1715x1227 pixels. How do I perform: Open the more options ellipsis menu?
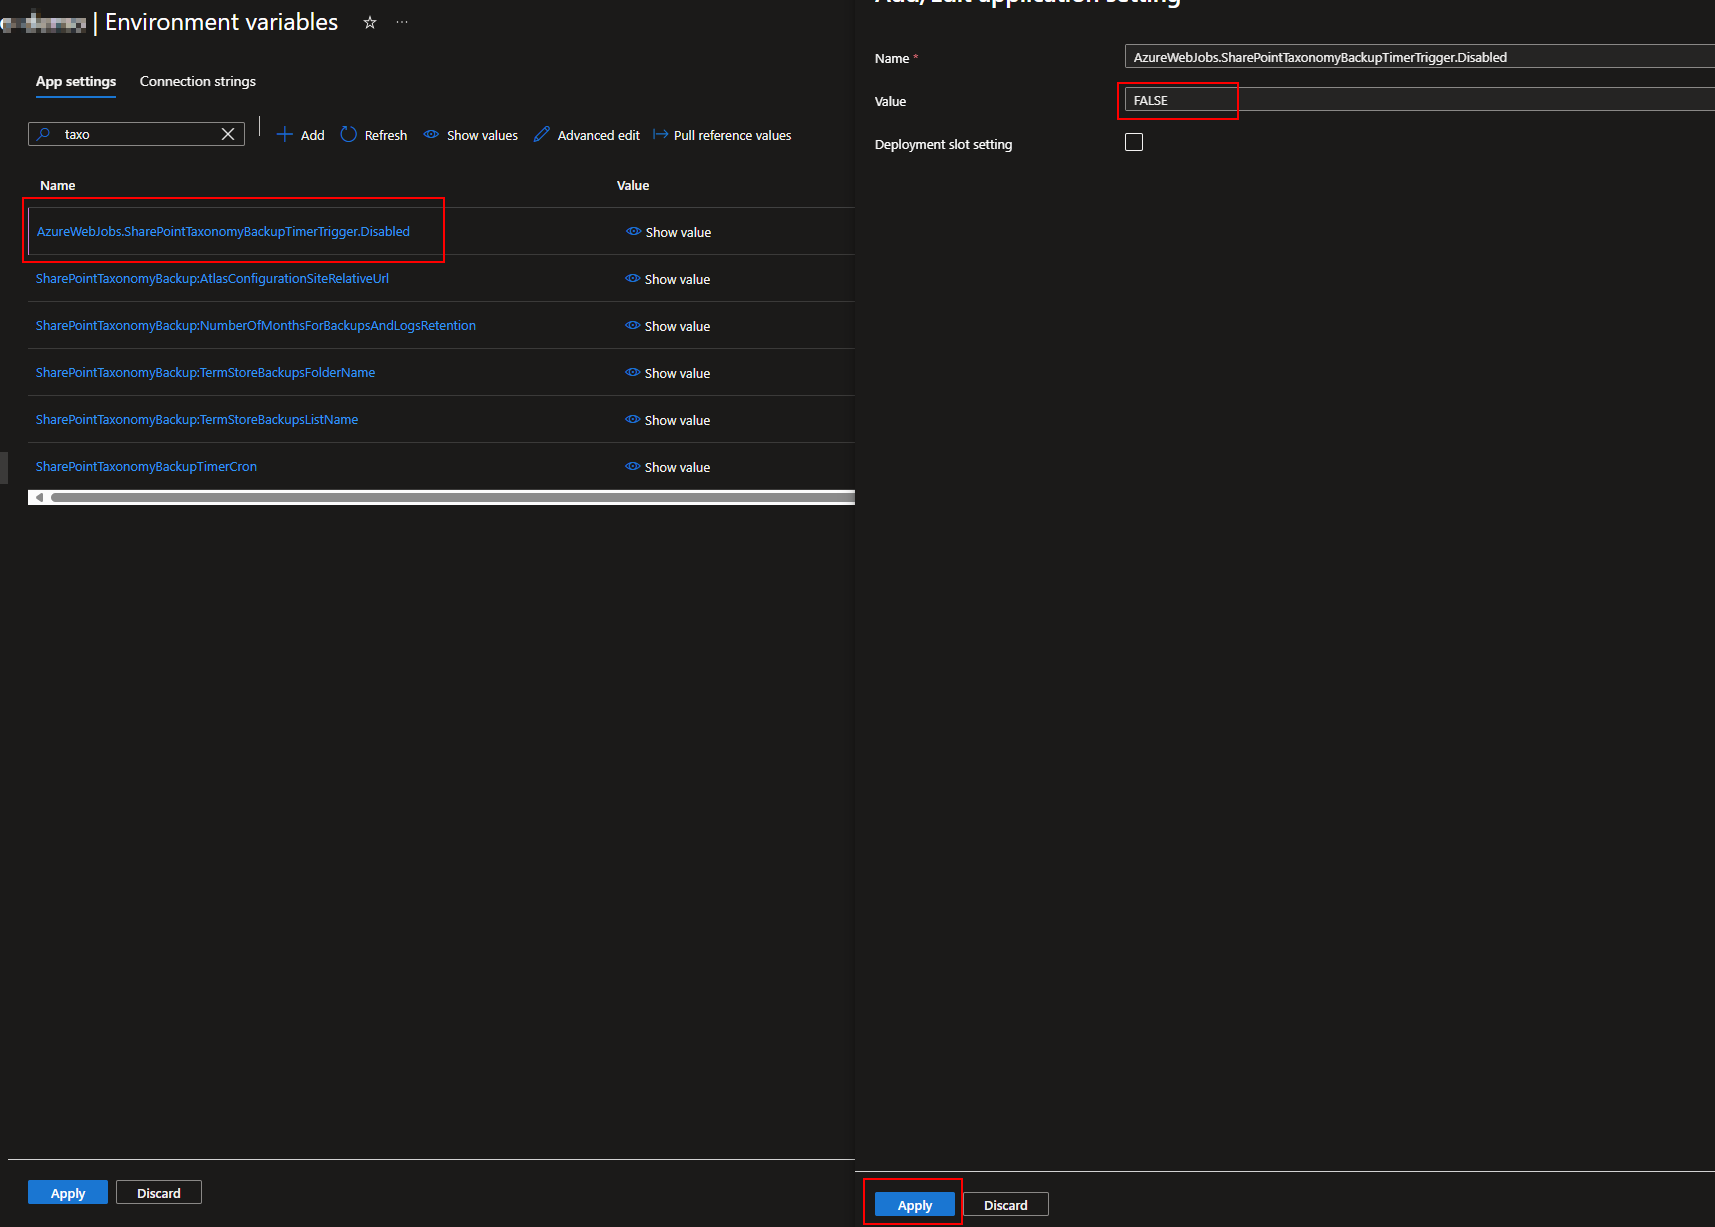pos(402,22)
